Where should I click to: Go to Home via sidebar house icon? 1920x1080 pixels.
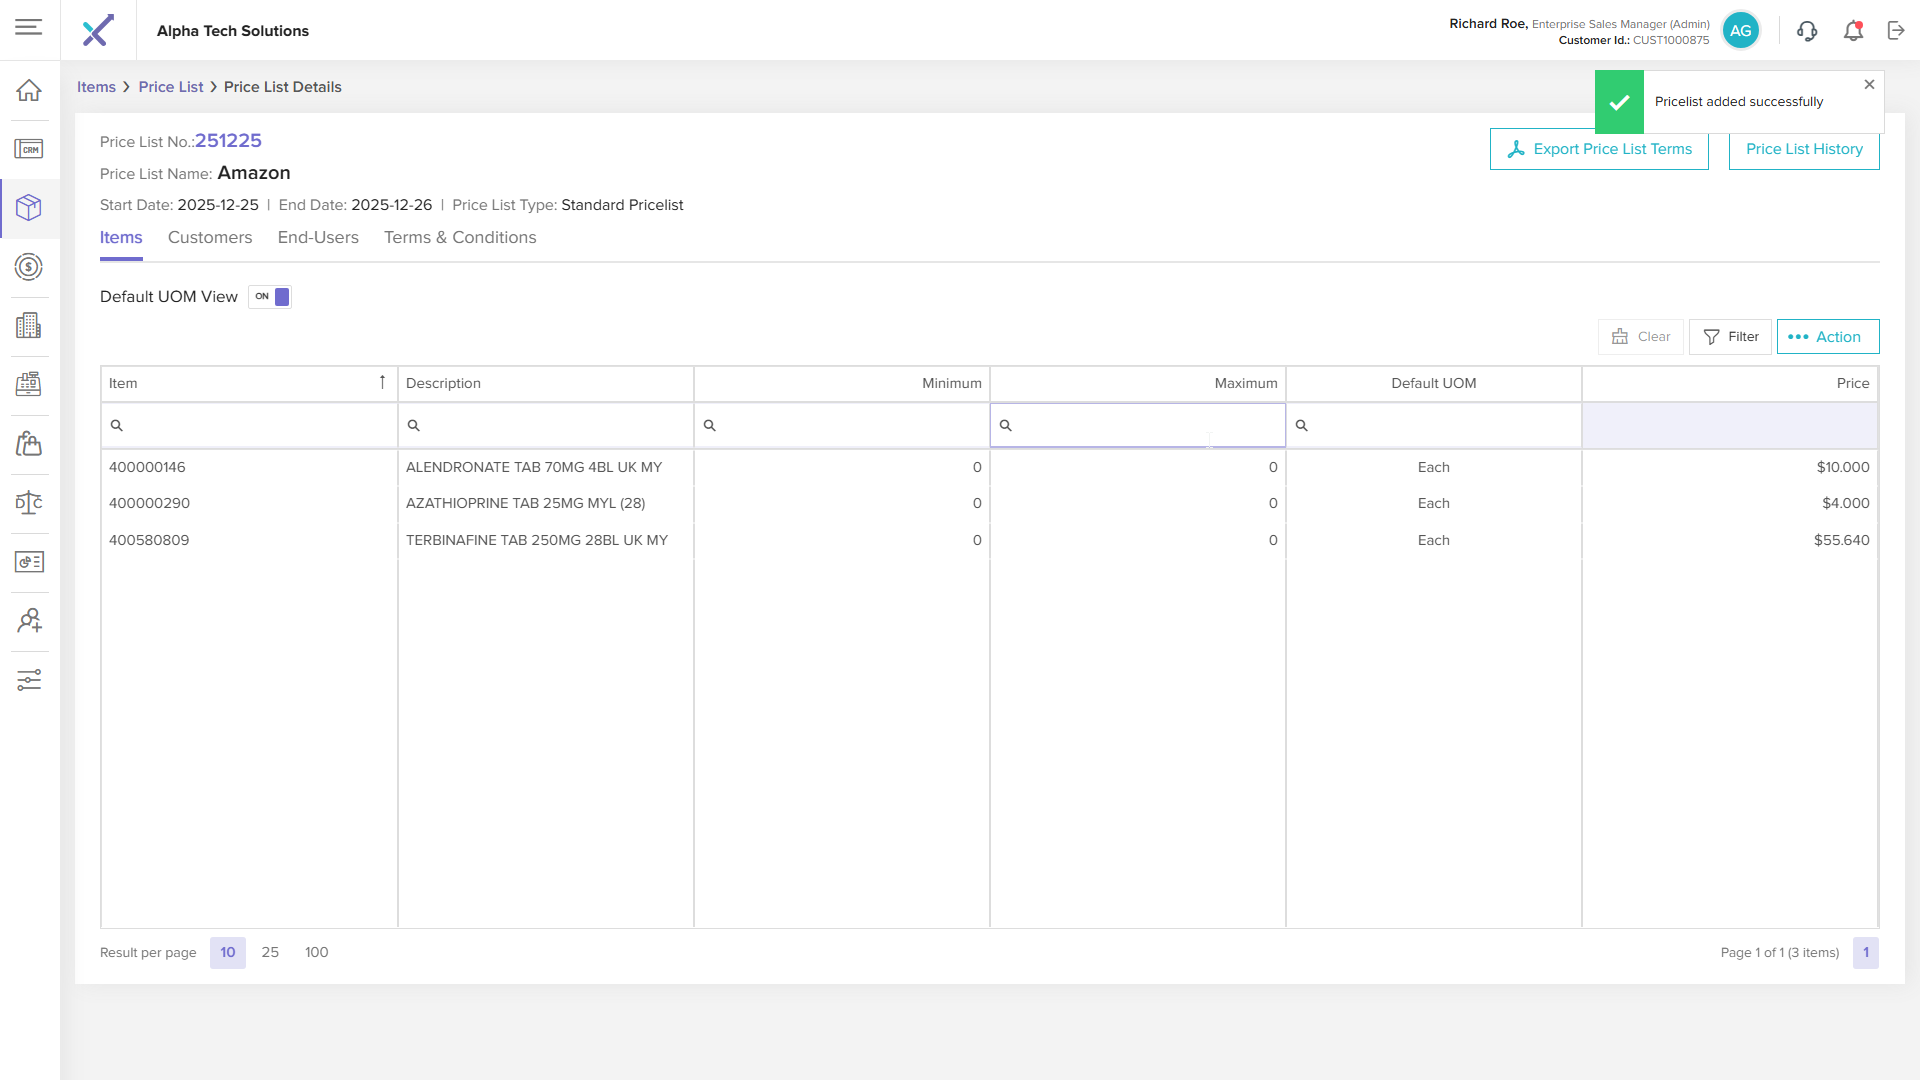(x=29, y=90)
